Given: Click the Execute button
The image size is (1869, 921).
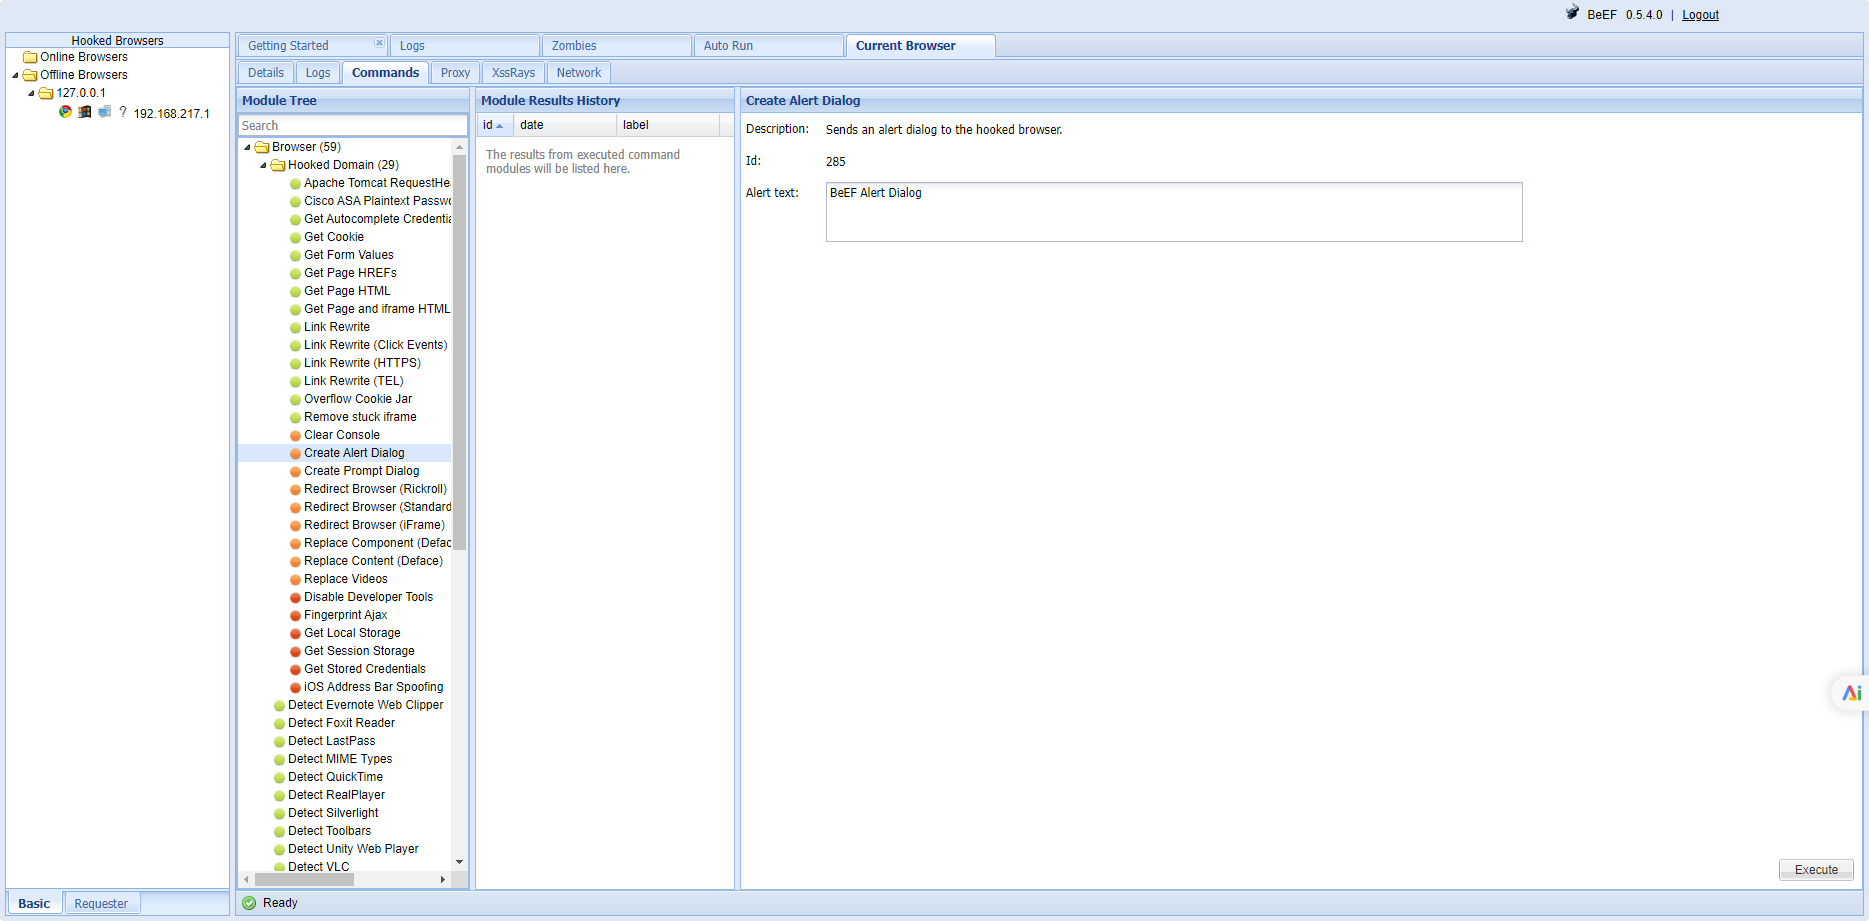Looking at the screenshot, I should pyautogui.click(x=1815, y=870).
